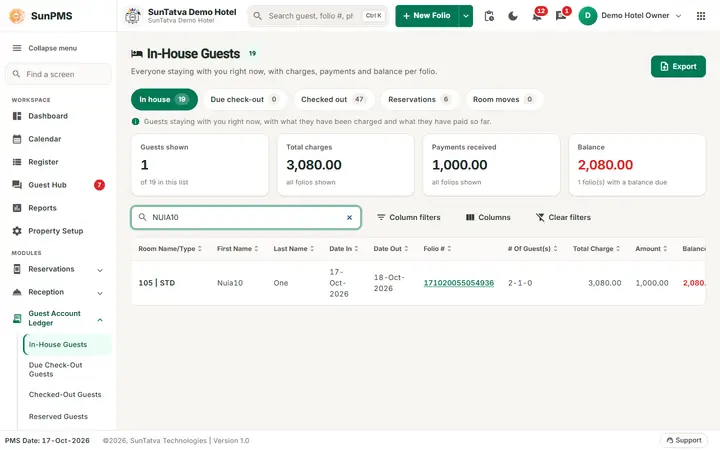This screenshot has width=720, height=450.
Task: Click PMS Date 17-Oct-2026 in footer
Action: [x=47, y=440]
